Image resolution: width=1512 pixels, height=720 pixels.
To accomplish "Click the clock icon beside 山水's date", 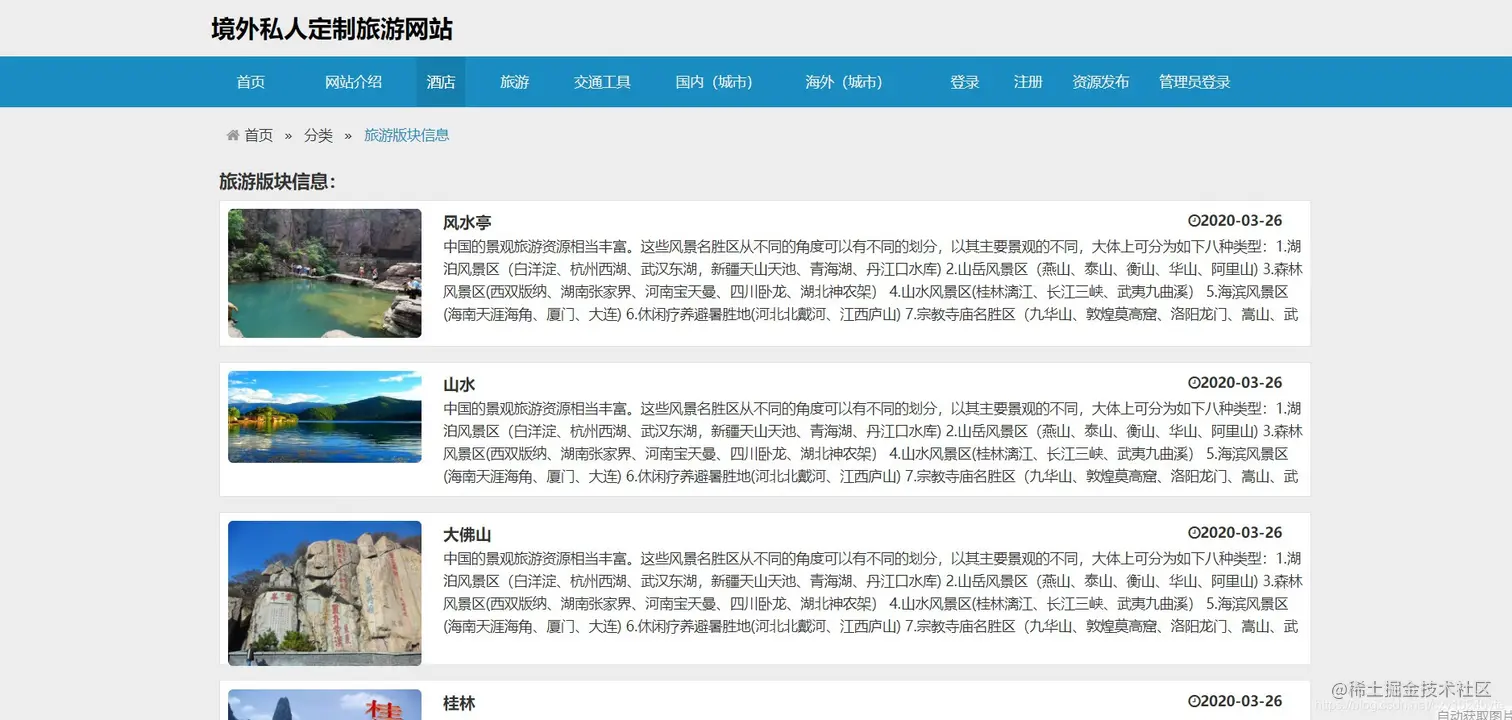I will click(x=1192, y=381).
